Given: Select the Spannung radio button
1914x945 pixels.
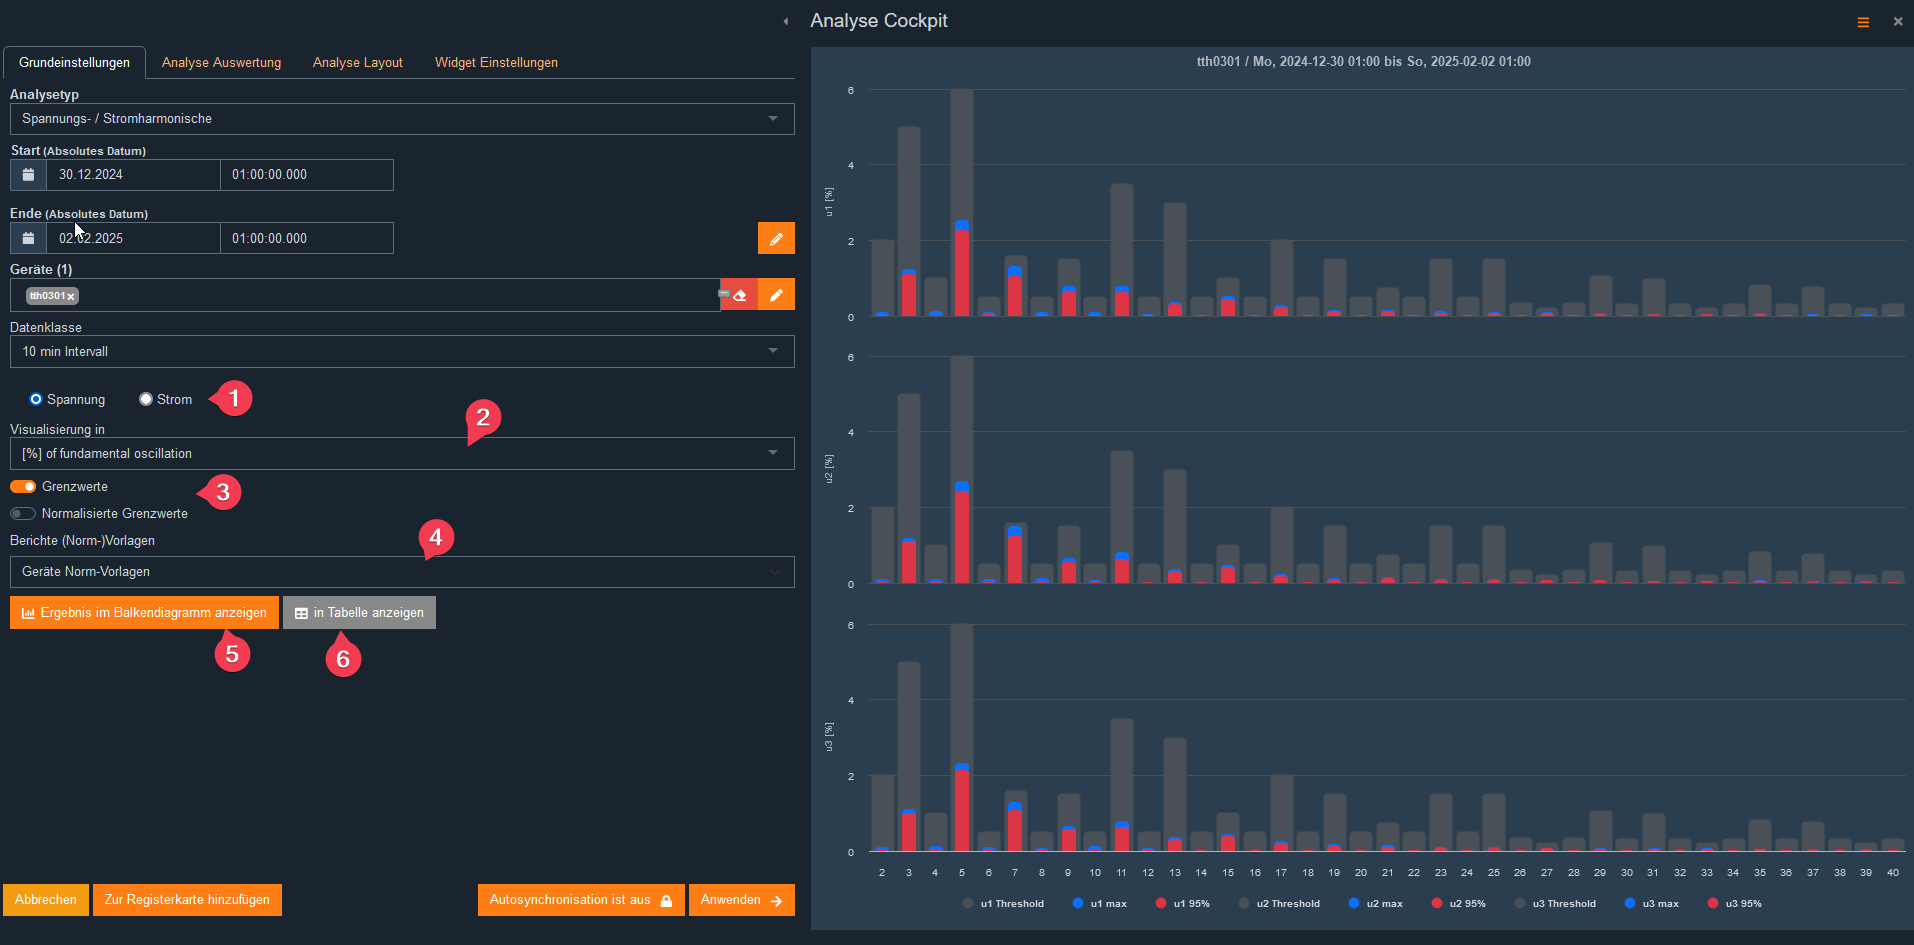Looking at the screenshot, I should click(36, 399).
